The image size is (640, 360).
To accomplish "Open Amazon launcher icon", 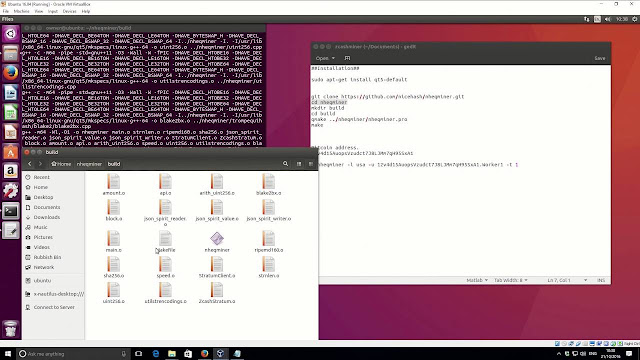I will click(x=11, y=171).
